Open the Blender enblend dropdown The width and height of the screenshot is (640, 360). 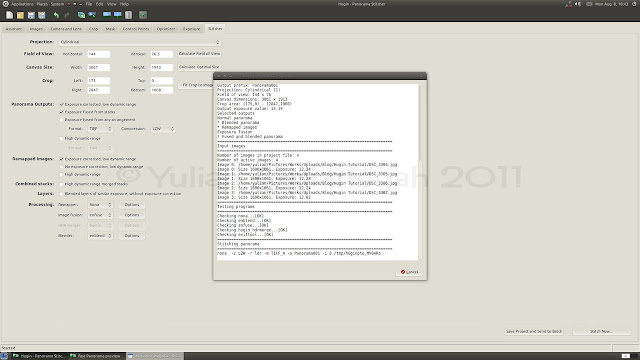pos(100,236)
